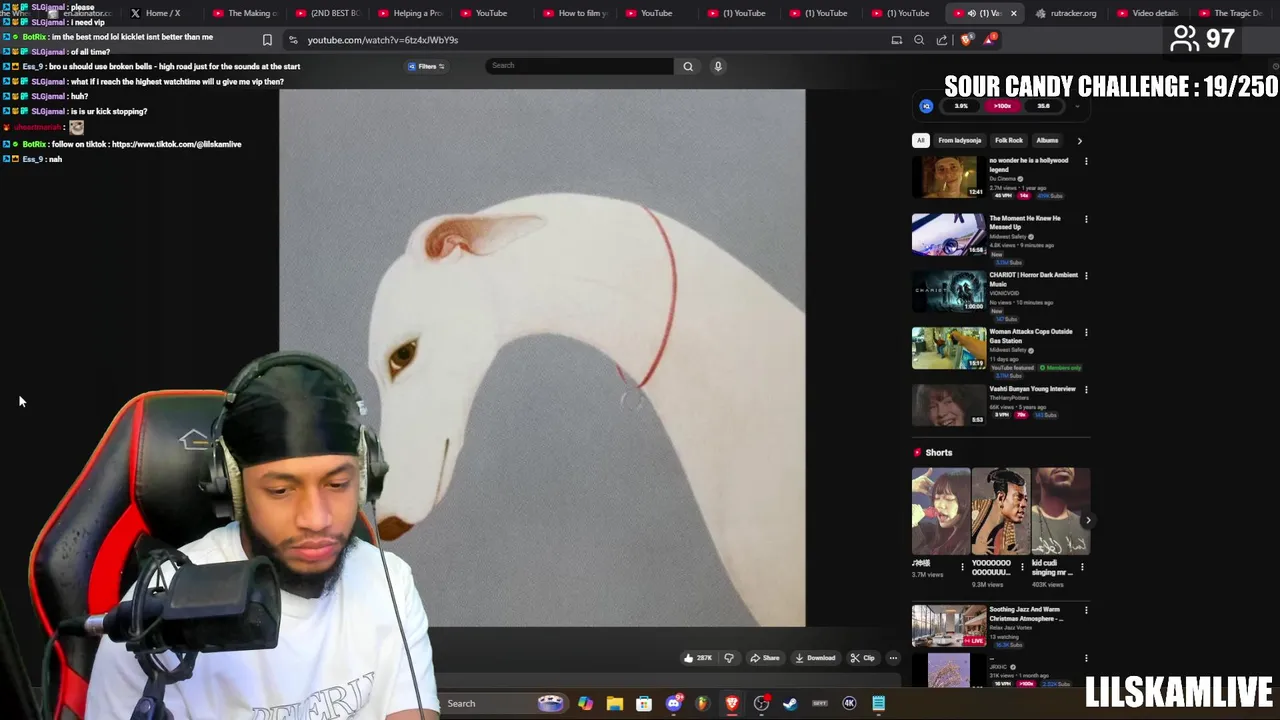The width and height of the screenshot is (1280, 720).
Task: Open Steam from taskbar
Action: pyautogui.click(x=790, y=703)
